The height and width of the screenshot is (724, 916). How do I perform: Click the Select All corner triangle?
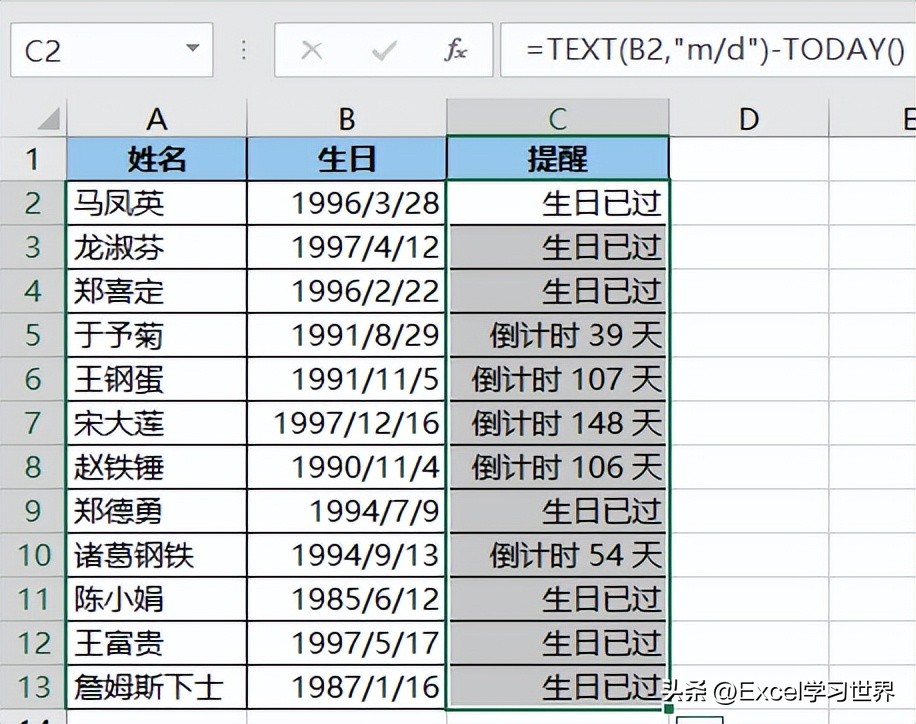(49, 118)
